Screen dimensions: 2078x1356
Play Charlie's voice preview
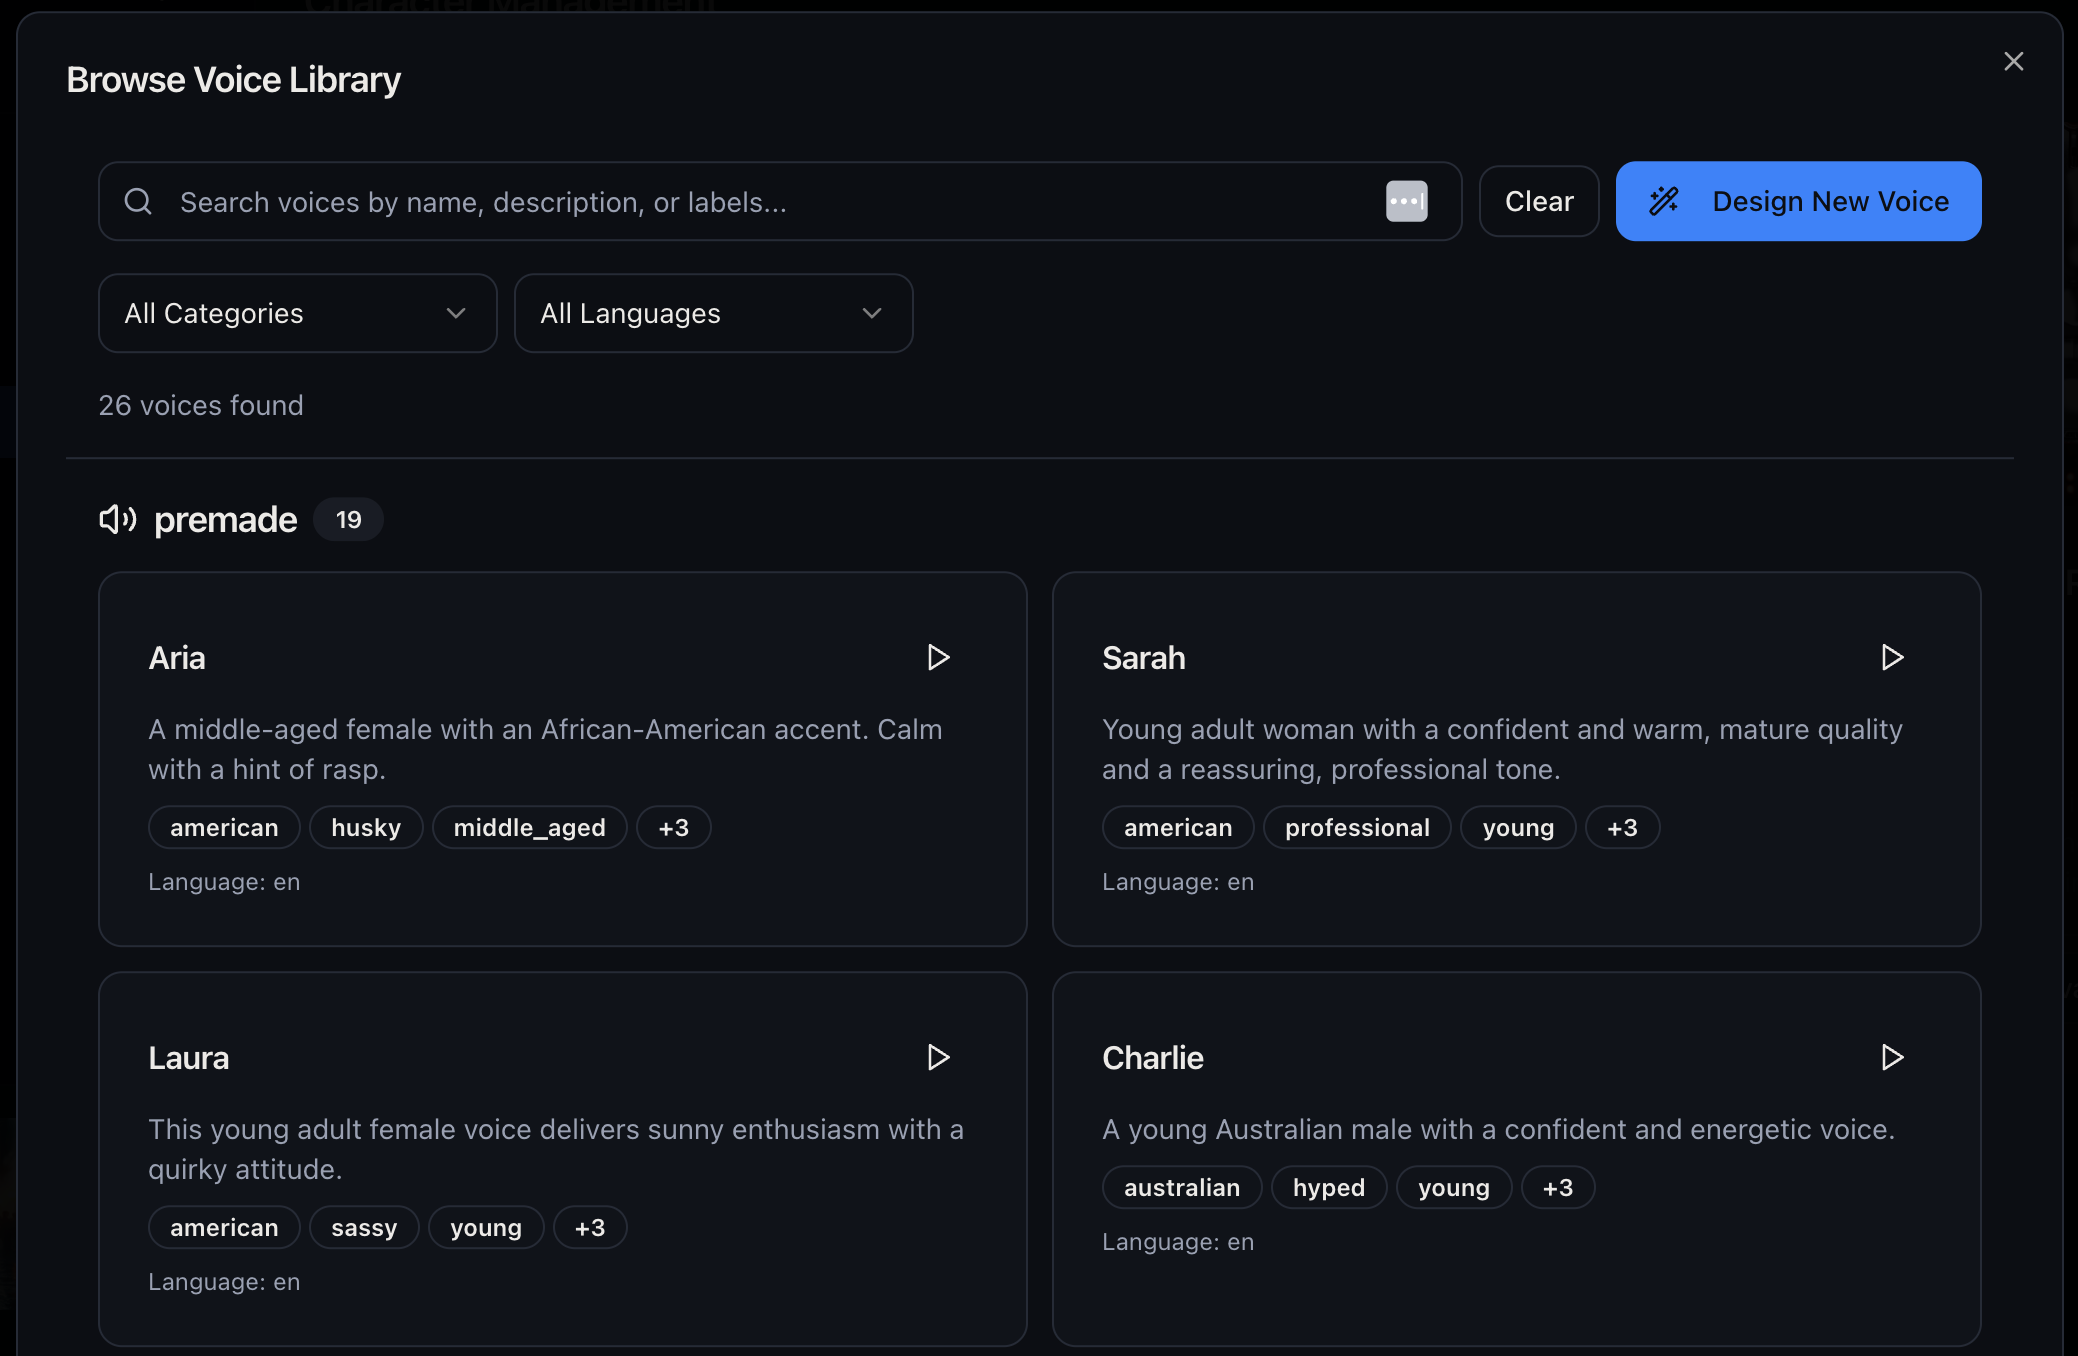pos(1891,1057)
